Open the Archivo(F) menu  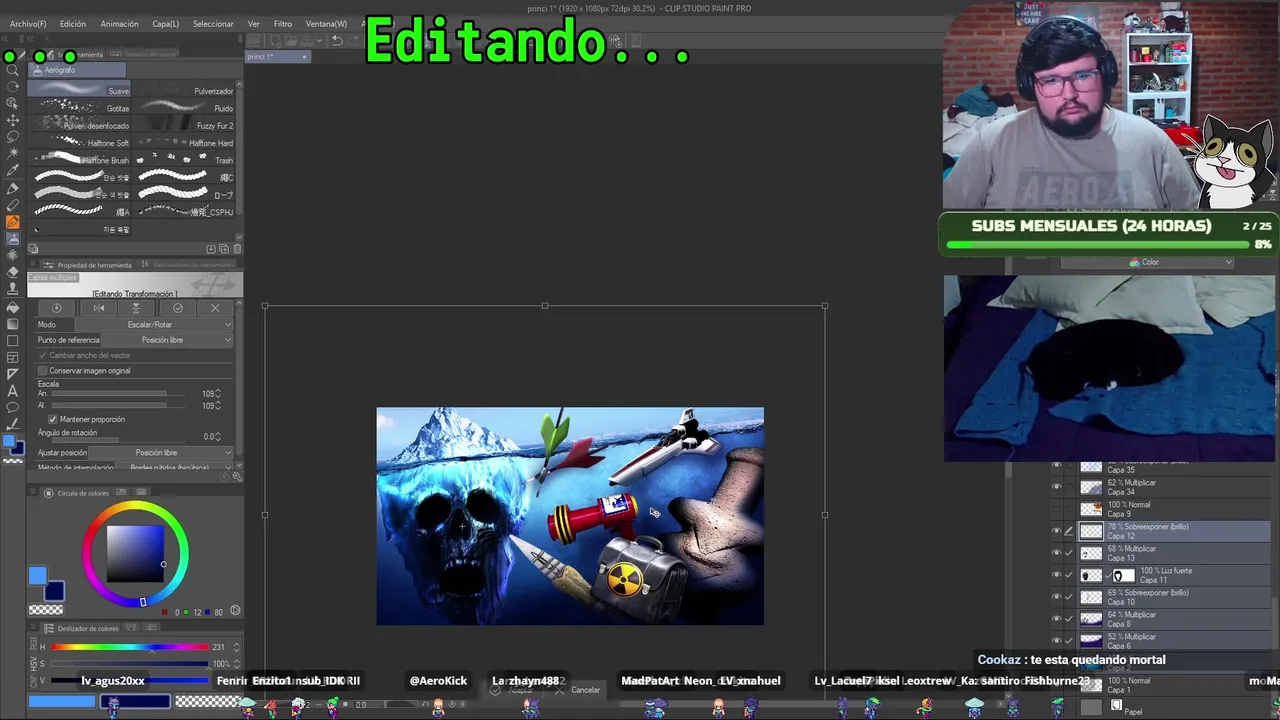pyautogui.click(x=27, y=24)
